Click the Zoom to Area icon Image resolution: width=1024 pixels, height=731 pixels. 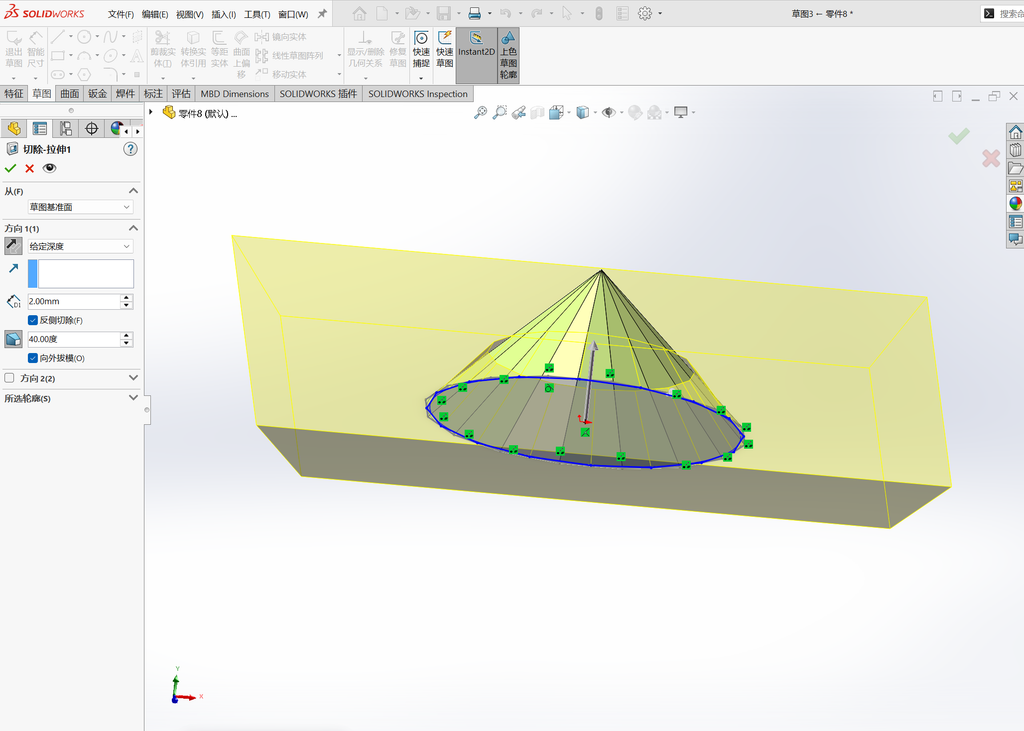(500, 112)
